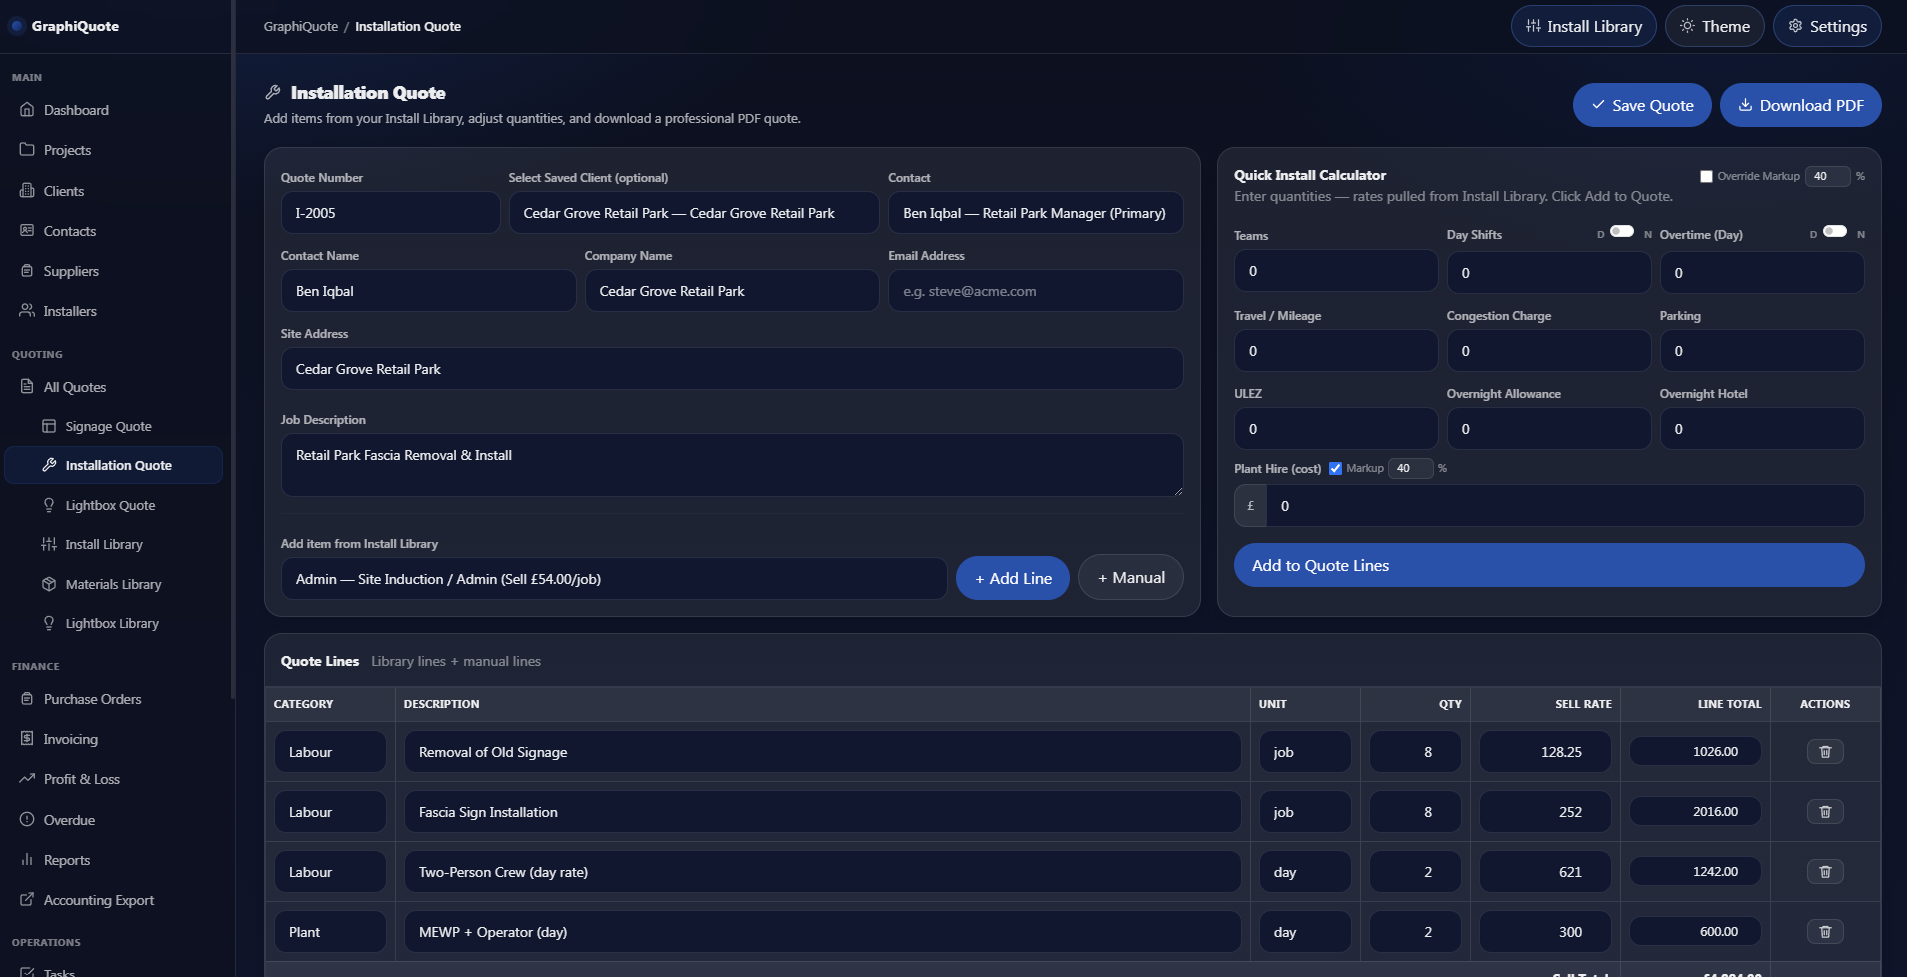The width and height of the screenshot is (1907, 977).
Task: Download the quote as PDF
Action: 1800,105
